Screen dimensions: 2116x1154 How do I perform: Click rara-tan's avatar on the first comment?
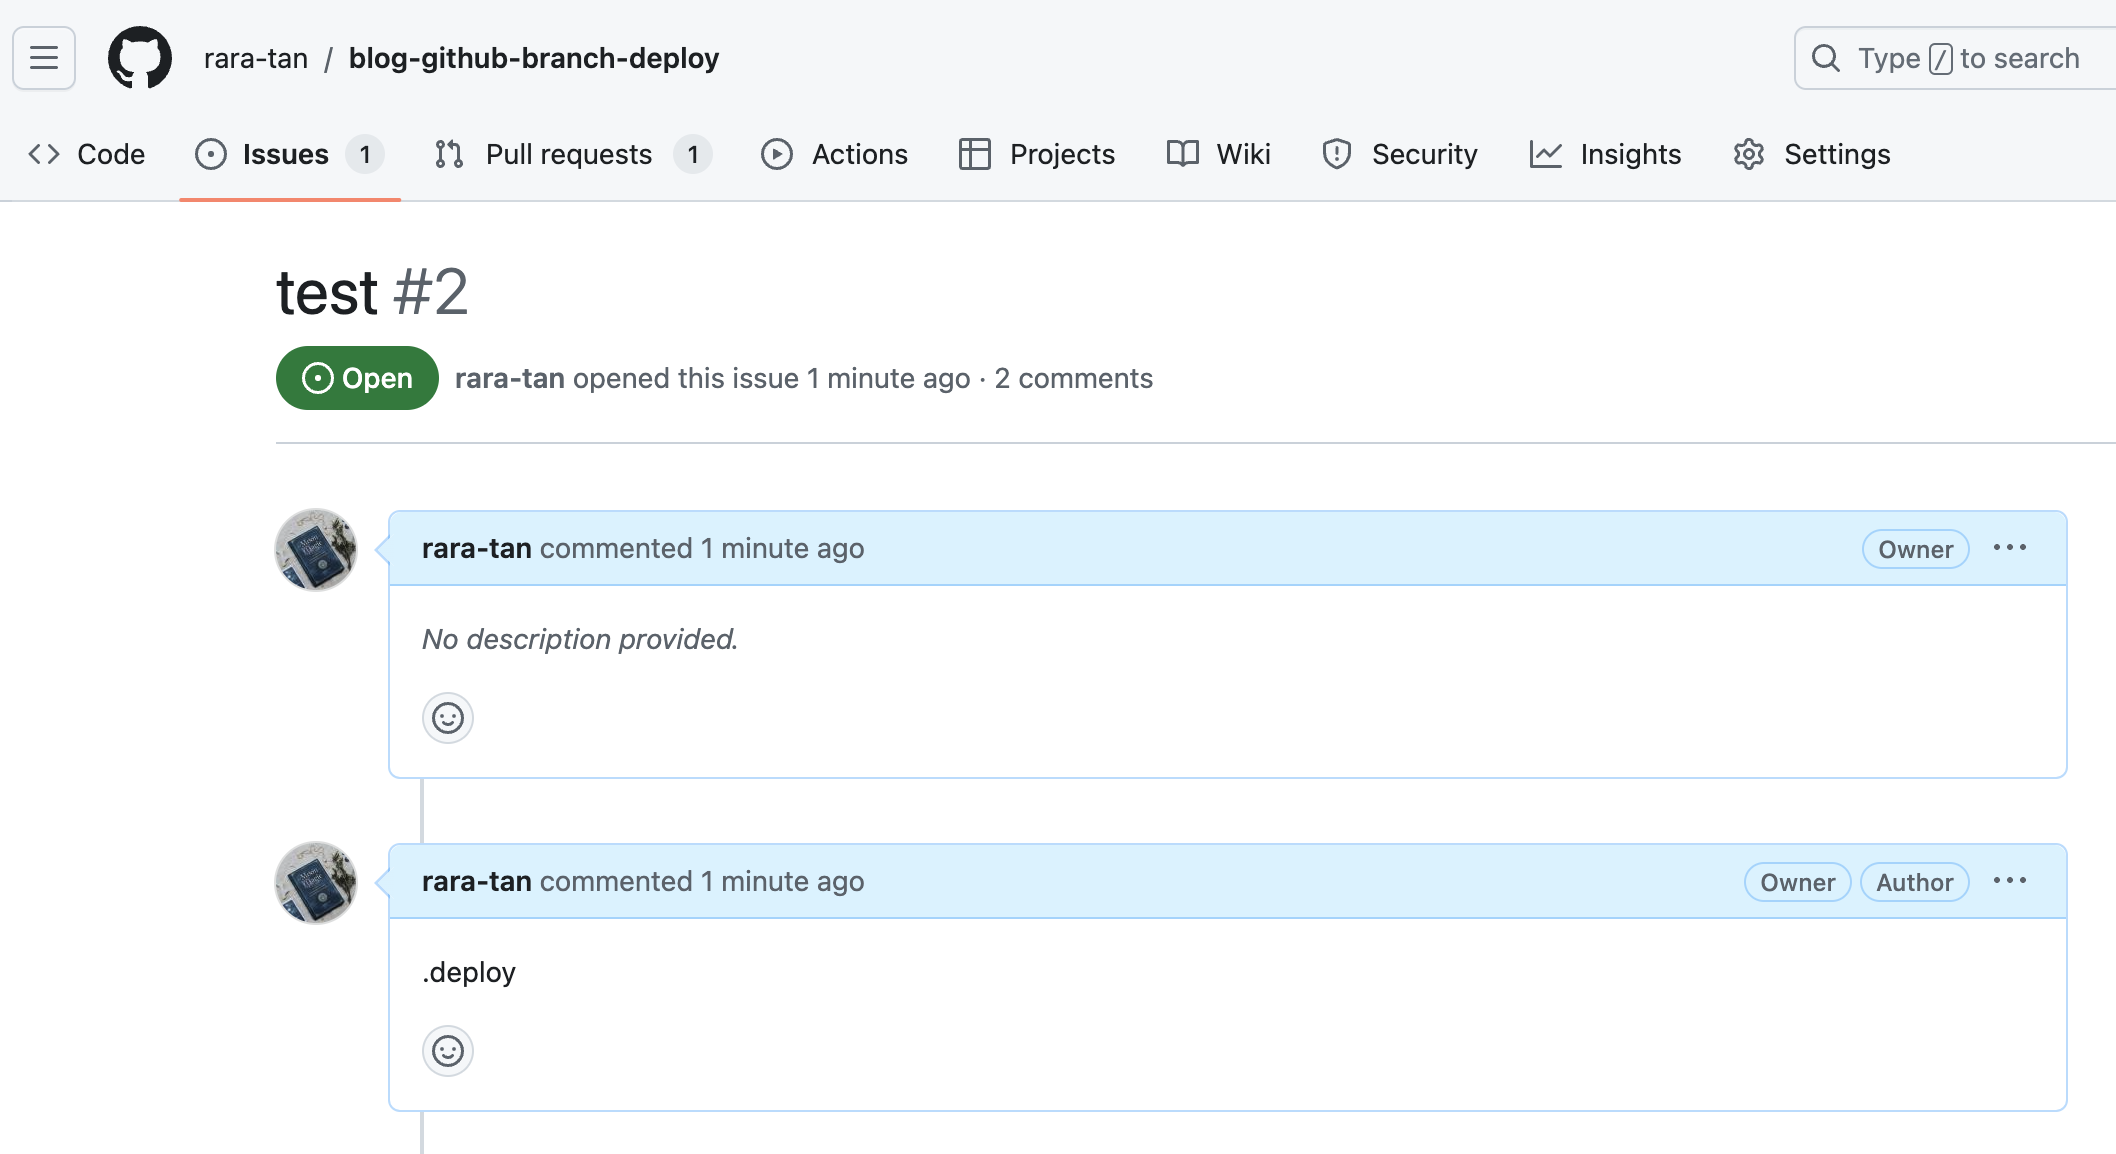(315, 549)
